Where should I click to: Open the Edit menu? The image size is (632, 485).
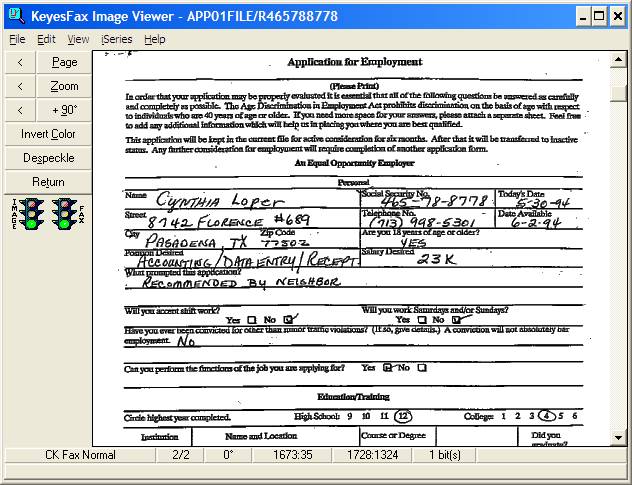tap(46, 39)
